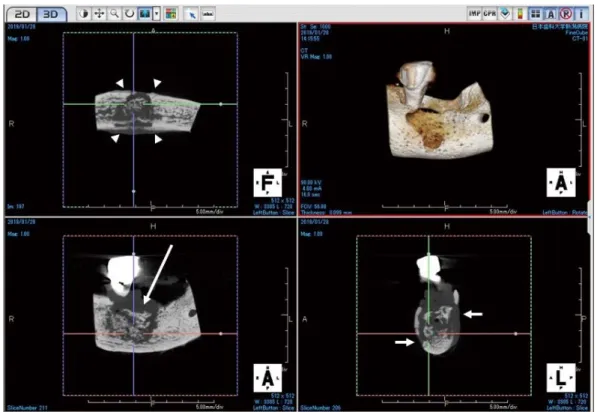597x412 pixels.
Task: Click the 'CT' label in the 3D view
Action: click(x=304, y=50)
